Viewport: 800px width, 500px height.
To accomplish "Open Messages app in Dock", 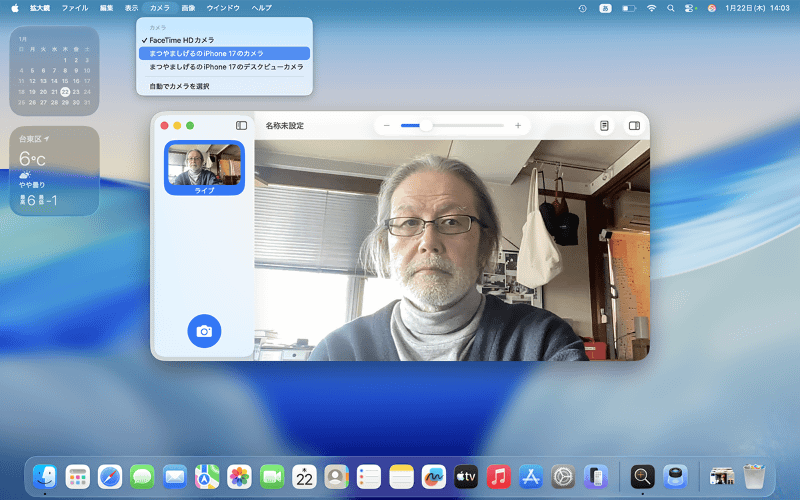I will point(142,477).
